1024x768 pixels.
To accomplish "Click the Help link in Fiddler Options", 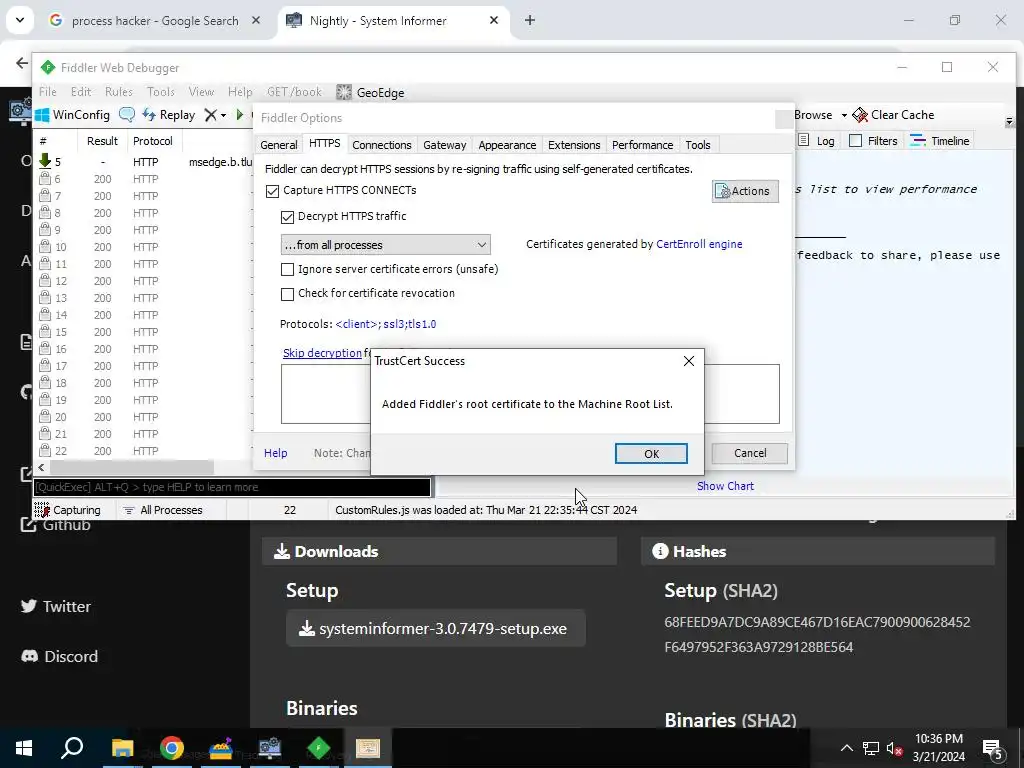I will 276,453.
